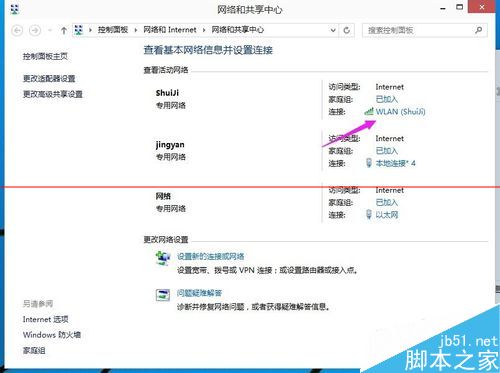Image resolution: width=500 pixels, height=373 pixels.
Task: Click 问题疑难解答 link
Action: tap(199, 293)
